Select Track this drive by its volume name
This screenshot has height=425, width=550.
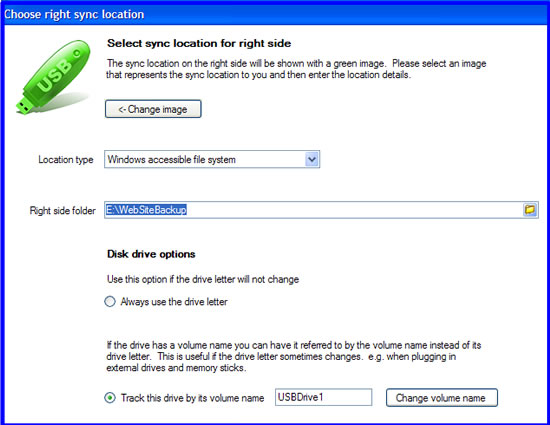coord(110,398)
